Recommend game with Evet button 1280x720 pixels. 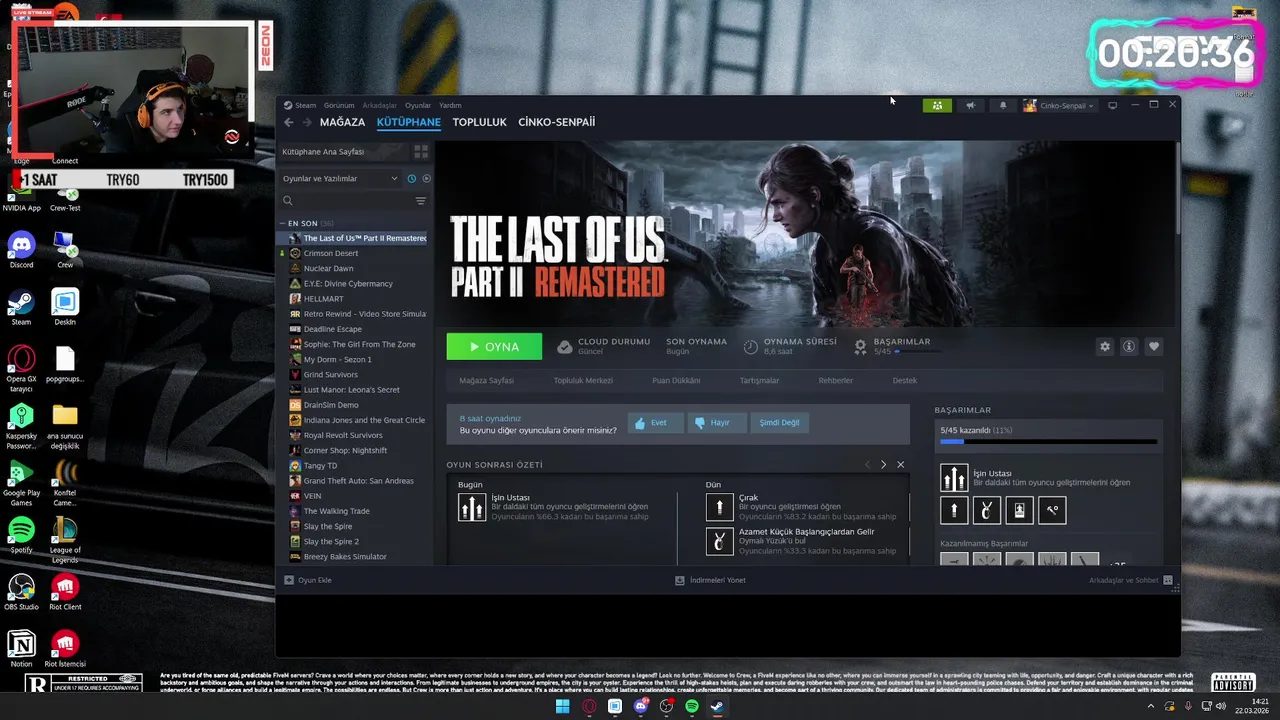pyautogui.click(x=656, y=422)
